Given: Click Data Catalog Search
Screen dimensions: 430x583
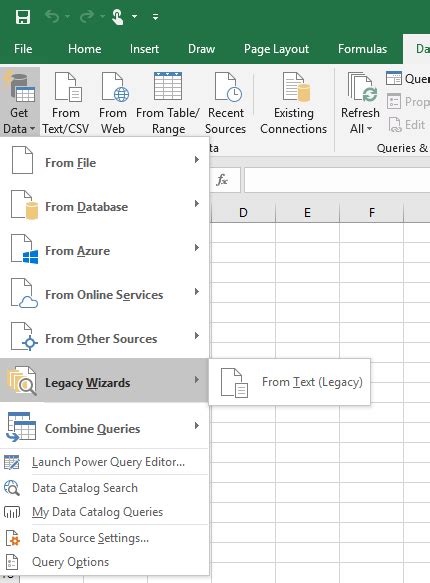Looking at the screenshot, I should [104, 488].
